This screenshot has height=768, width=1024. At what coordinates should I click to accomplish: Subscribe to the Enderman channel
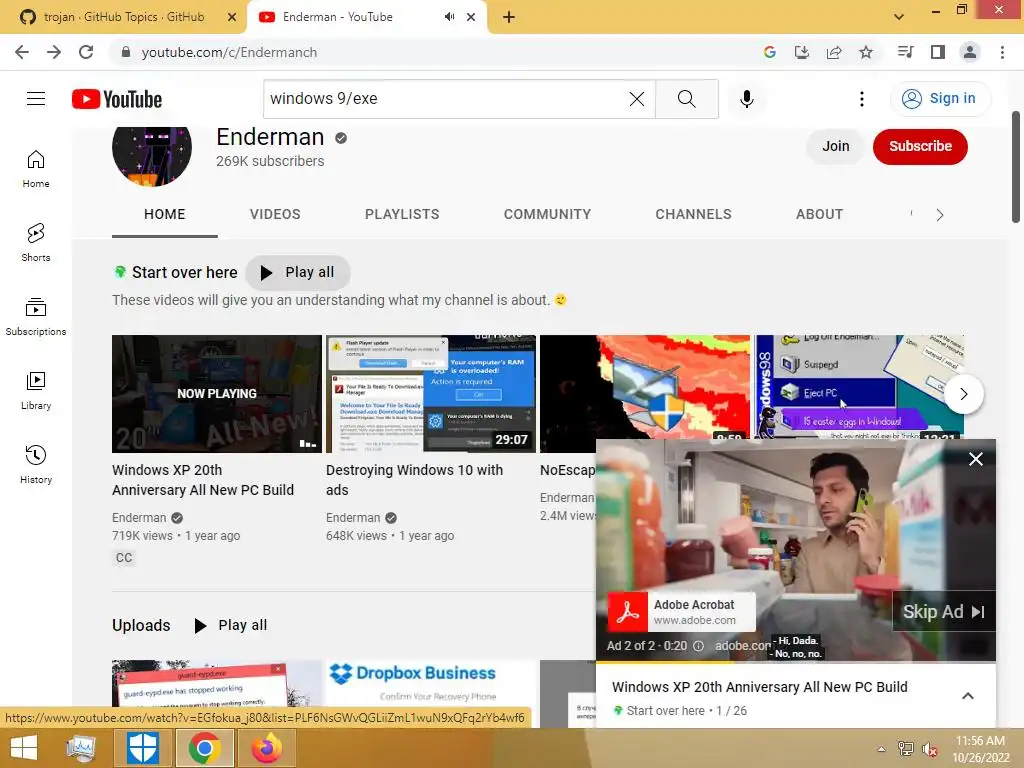pyautogui.click(x=920, y=146)
